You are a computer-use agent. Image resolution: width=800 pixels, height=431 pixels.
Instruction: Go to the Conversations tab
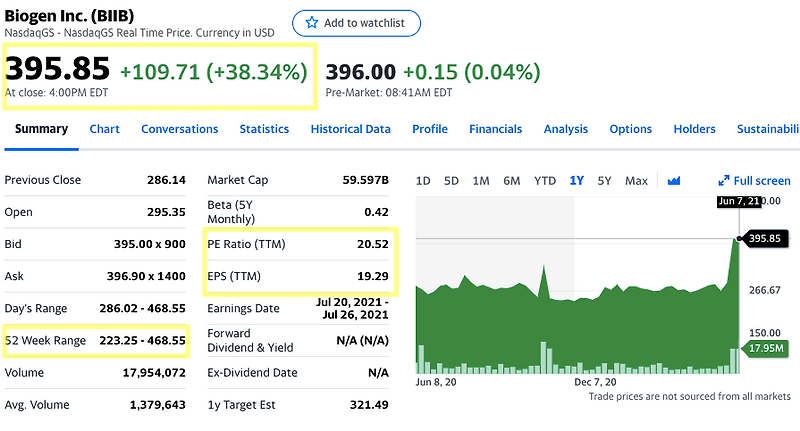click(x=180, y=129)
